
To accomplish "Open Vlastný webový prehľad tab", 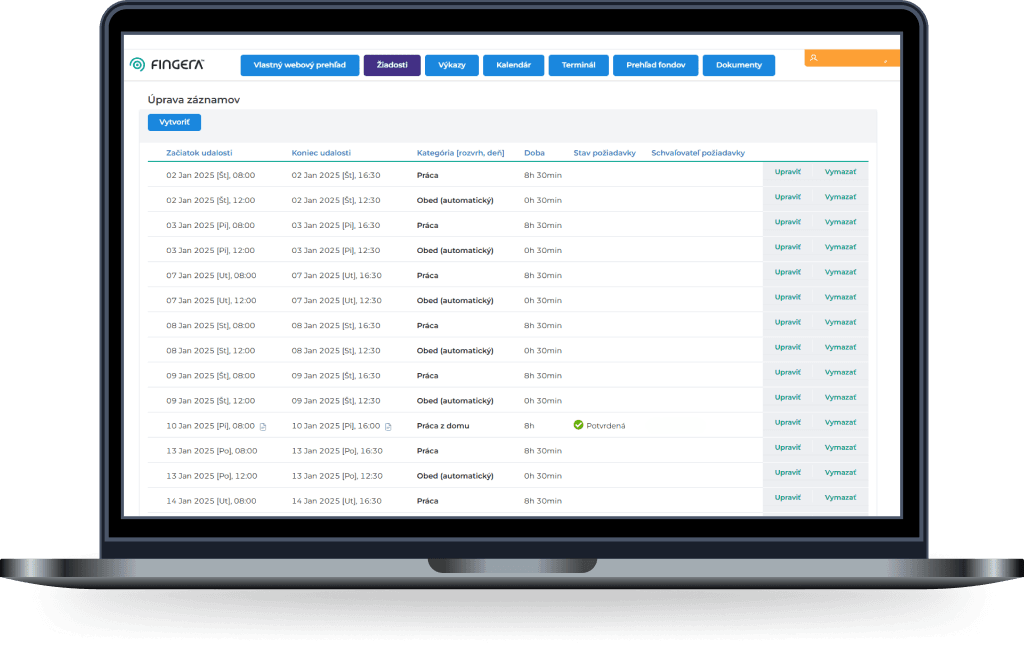I will tap(299, 65).
